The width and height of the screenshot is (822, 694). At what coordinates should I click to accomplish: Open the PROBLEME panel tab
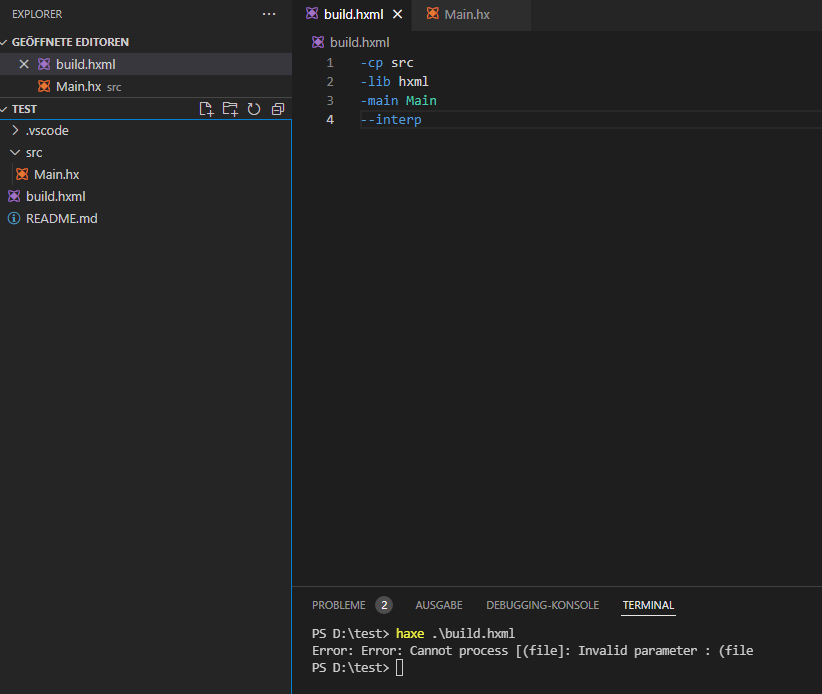tap(339, 605)
